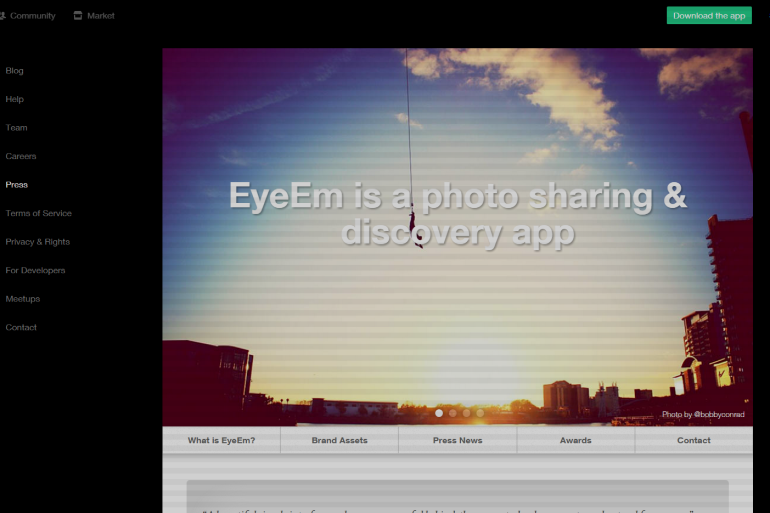The height and width of the screenshot is (513, 770).
Task: Select Press in sidebar menu
Action: 16,185
